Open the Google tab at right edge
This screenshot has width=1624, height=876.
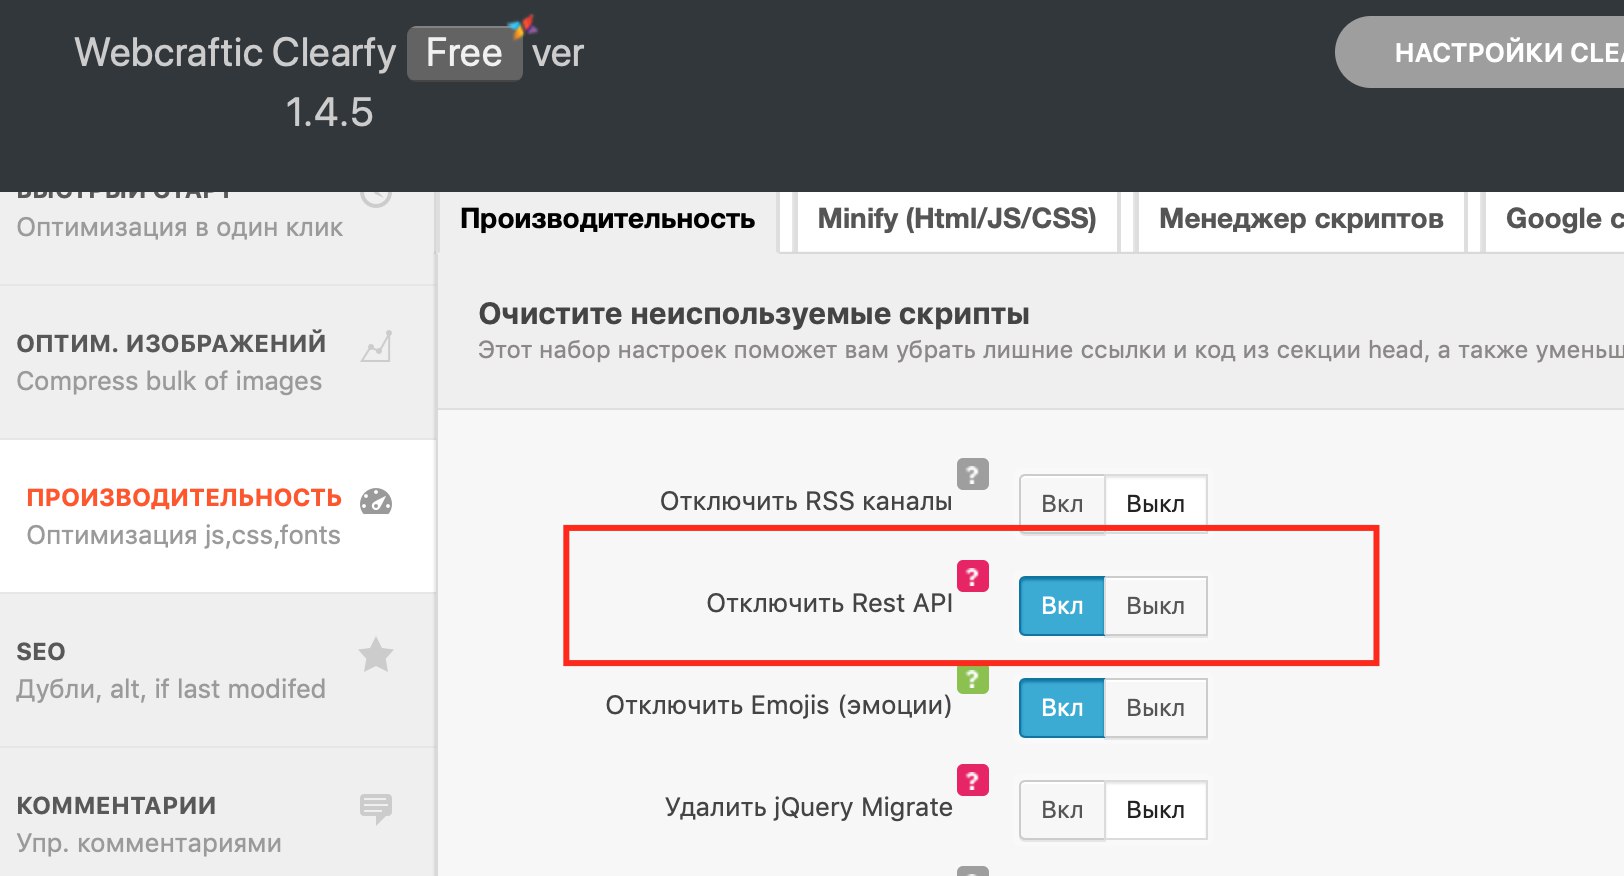[1554, 219]
